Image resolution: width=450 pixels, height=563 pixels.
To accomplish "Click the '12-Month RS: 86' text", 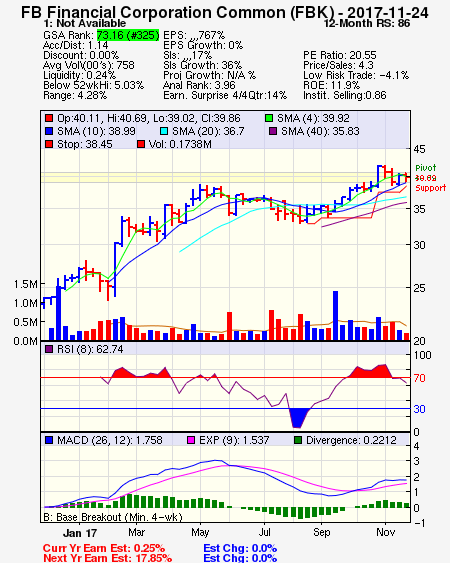I will (367, 23).
